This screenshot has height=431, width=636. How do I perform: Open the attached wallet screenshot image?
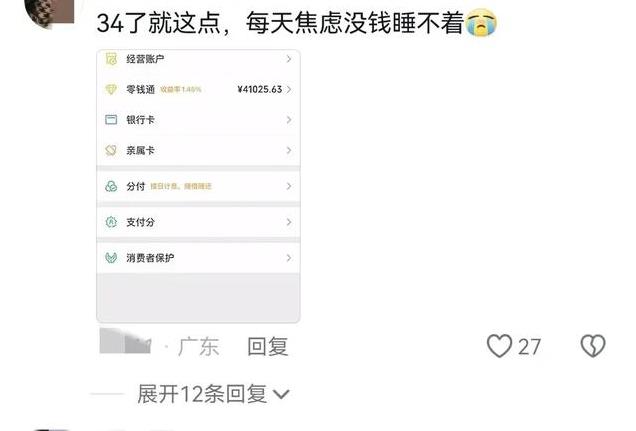(198, 186)
